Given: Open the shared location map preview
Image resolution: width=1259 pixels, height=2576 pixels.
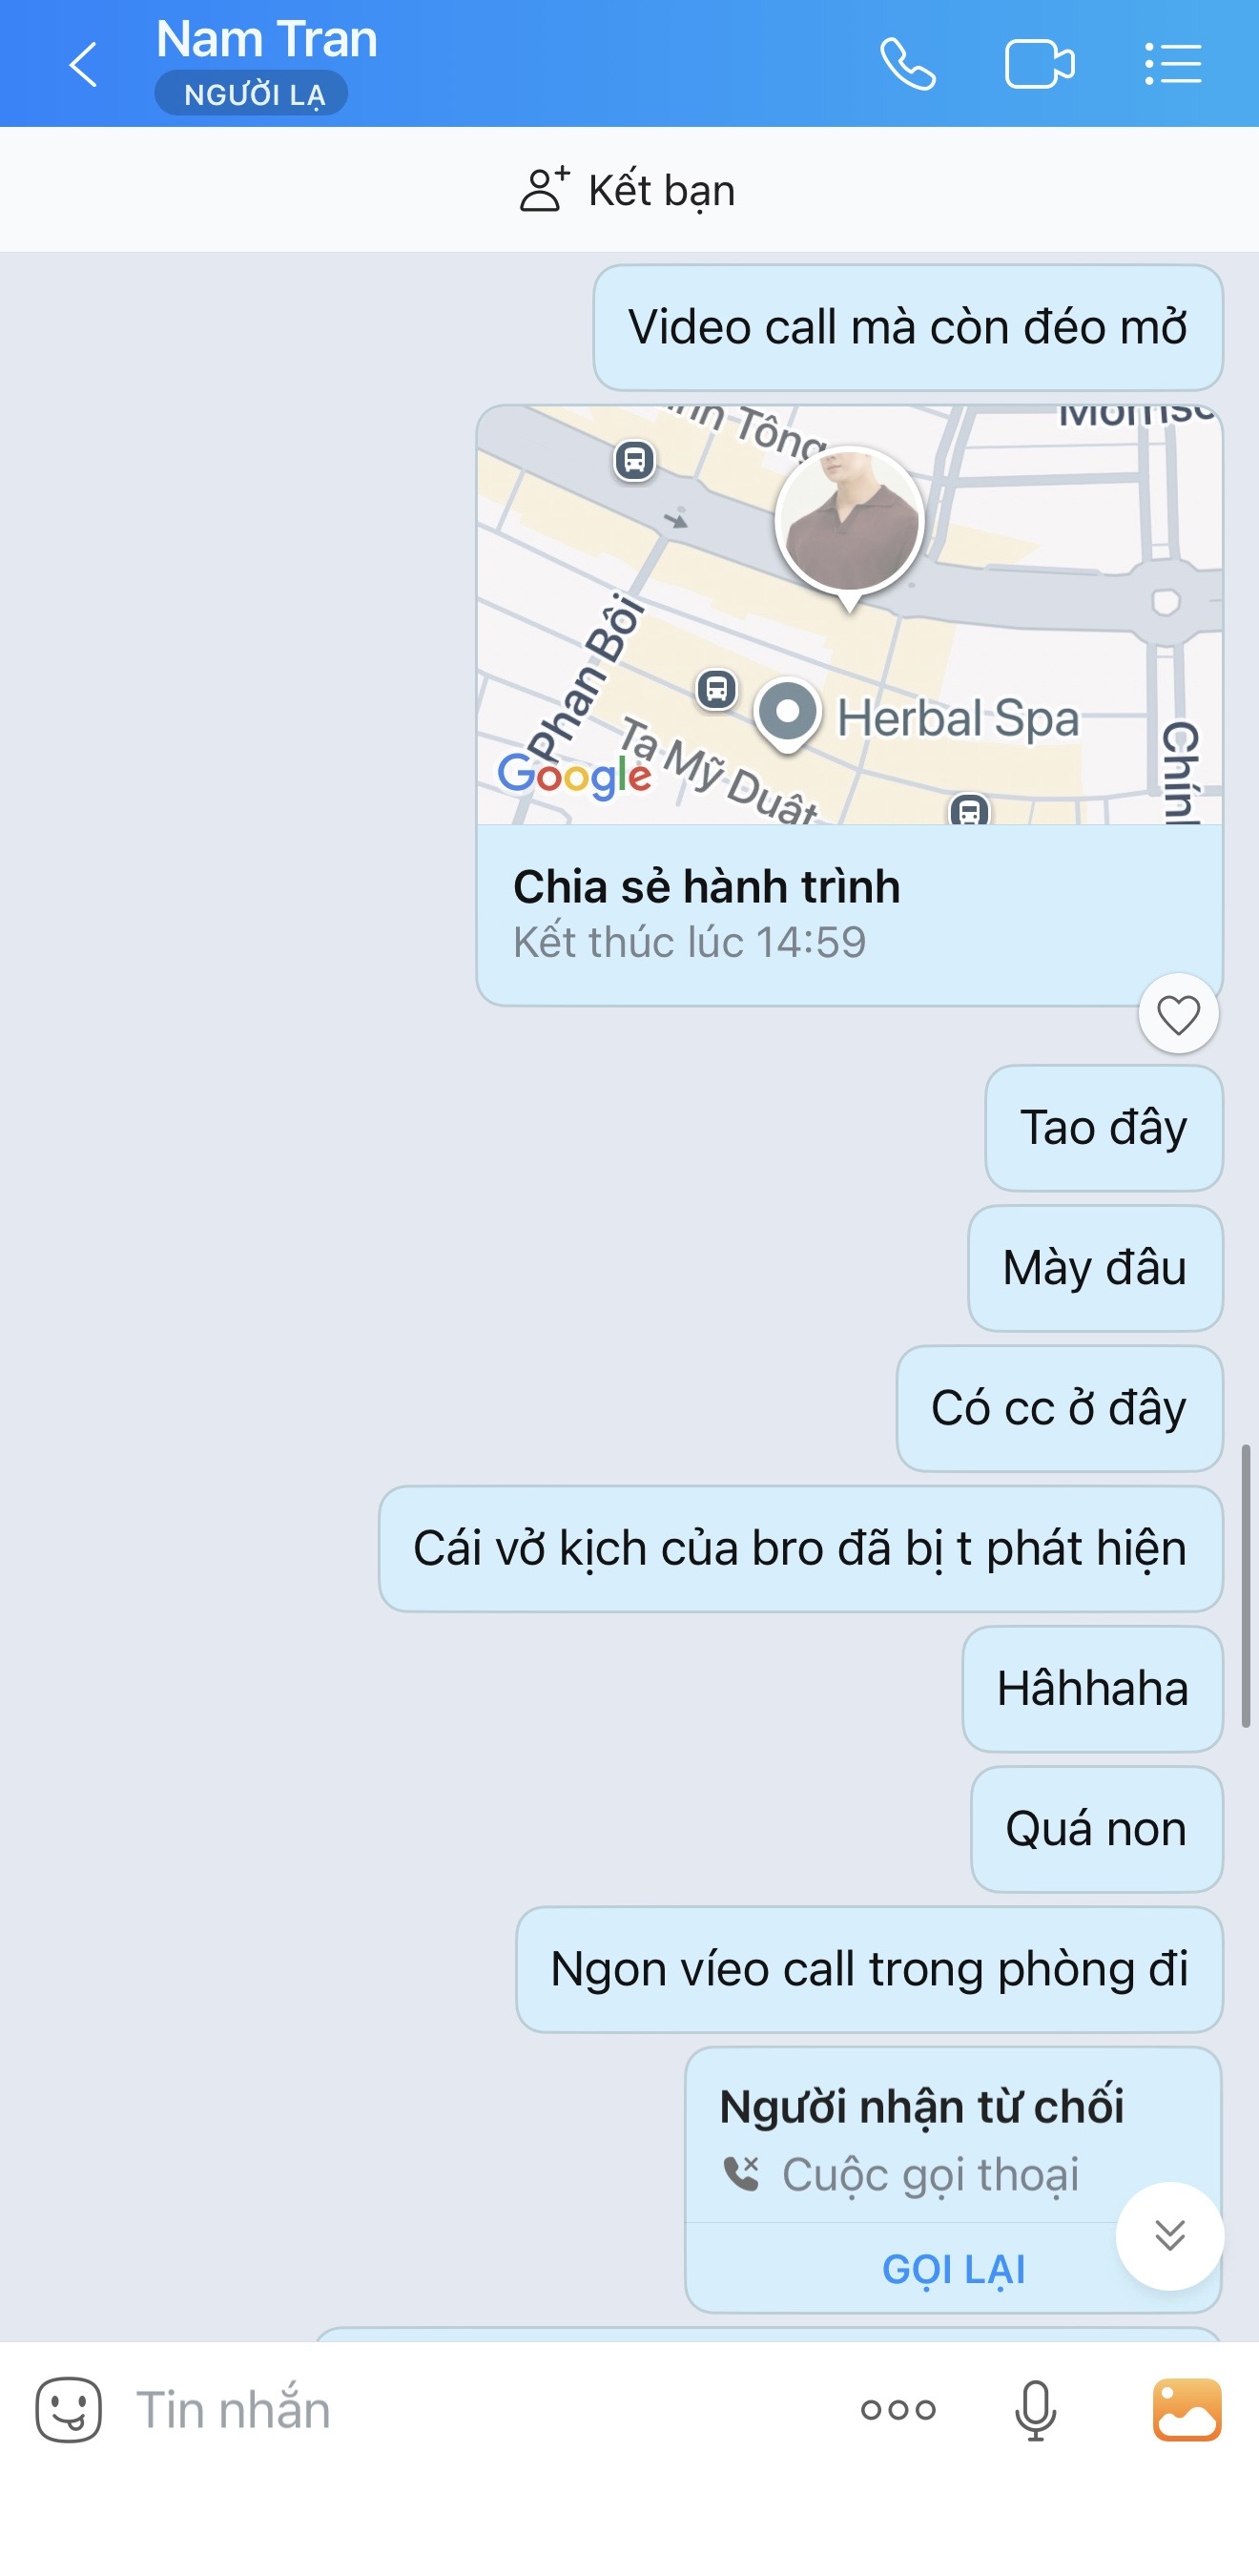Looking at the screenshot, I should pos(849,614).
